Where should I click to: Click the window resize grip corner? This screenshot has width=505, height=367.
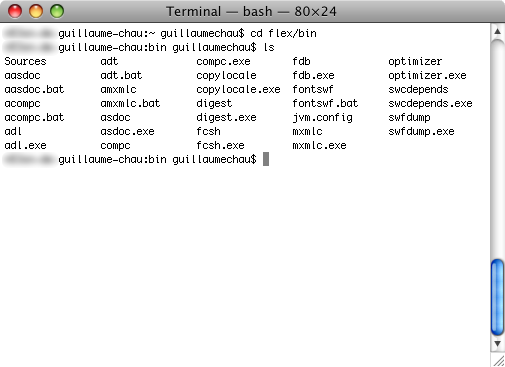pyautogui.click(x=498, y=360)
